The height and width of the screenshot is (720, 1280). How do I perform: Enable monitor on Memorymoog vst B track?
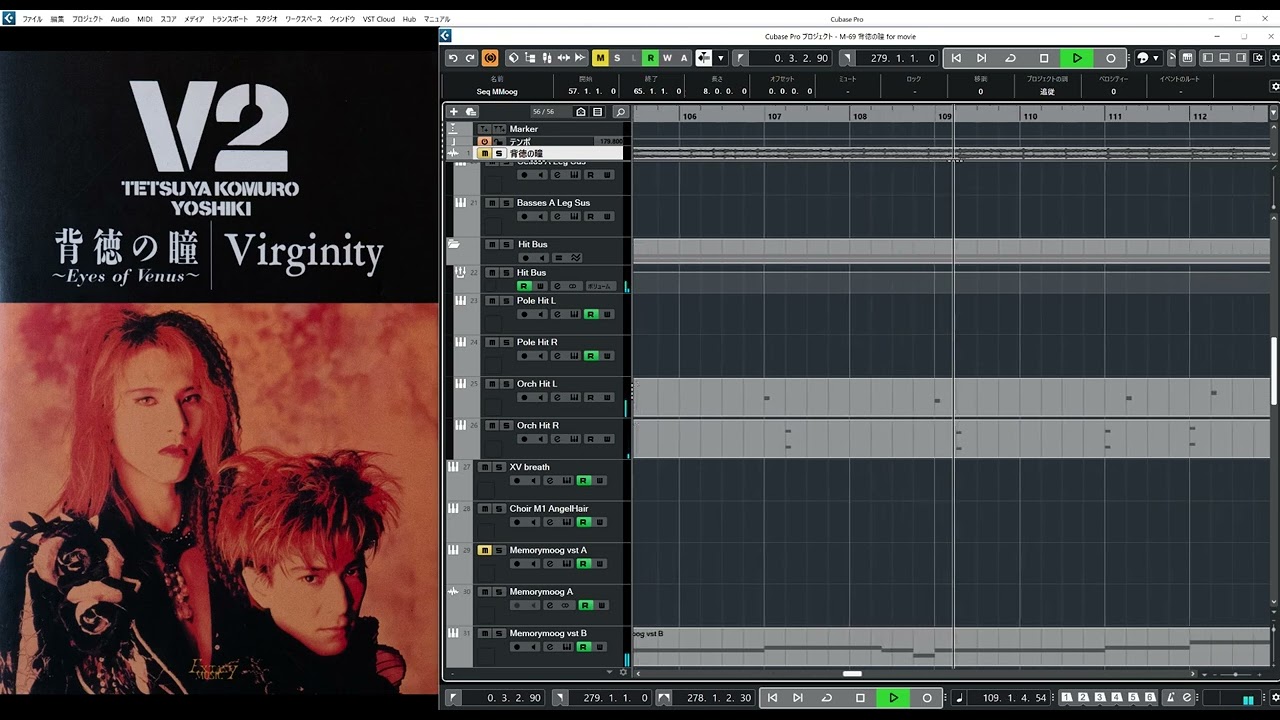click(533, 647)
